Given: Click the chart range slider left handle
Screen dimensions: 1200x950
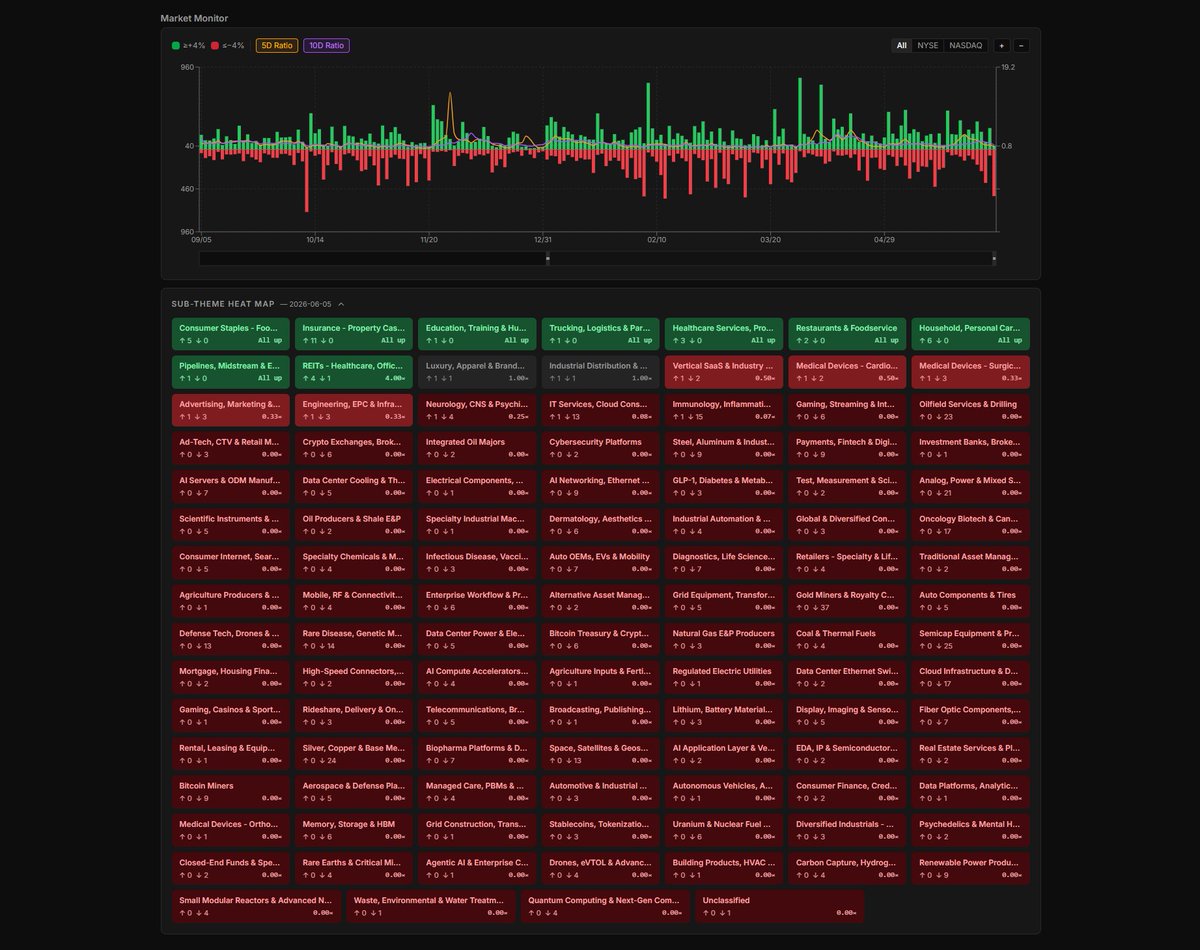Looking at the screenshot, I should pos(547,258).
